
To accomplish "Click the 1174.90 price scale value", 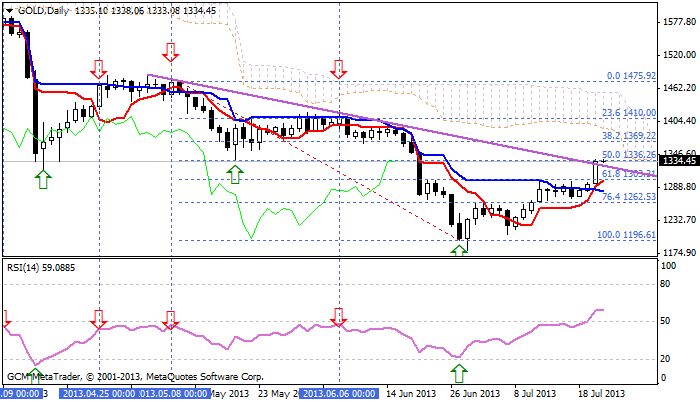I will tap(680, 253).
